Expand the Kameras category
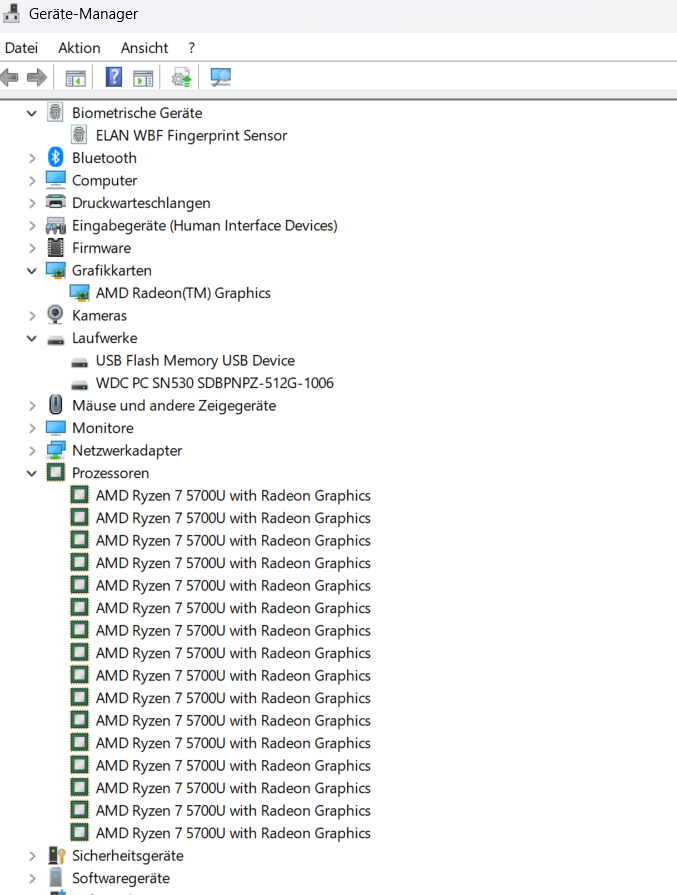This screenshot has height=895, width=677. 32,316
